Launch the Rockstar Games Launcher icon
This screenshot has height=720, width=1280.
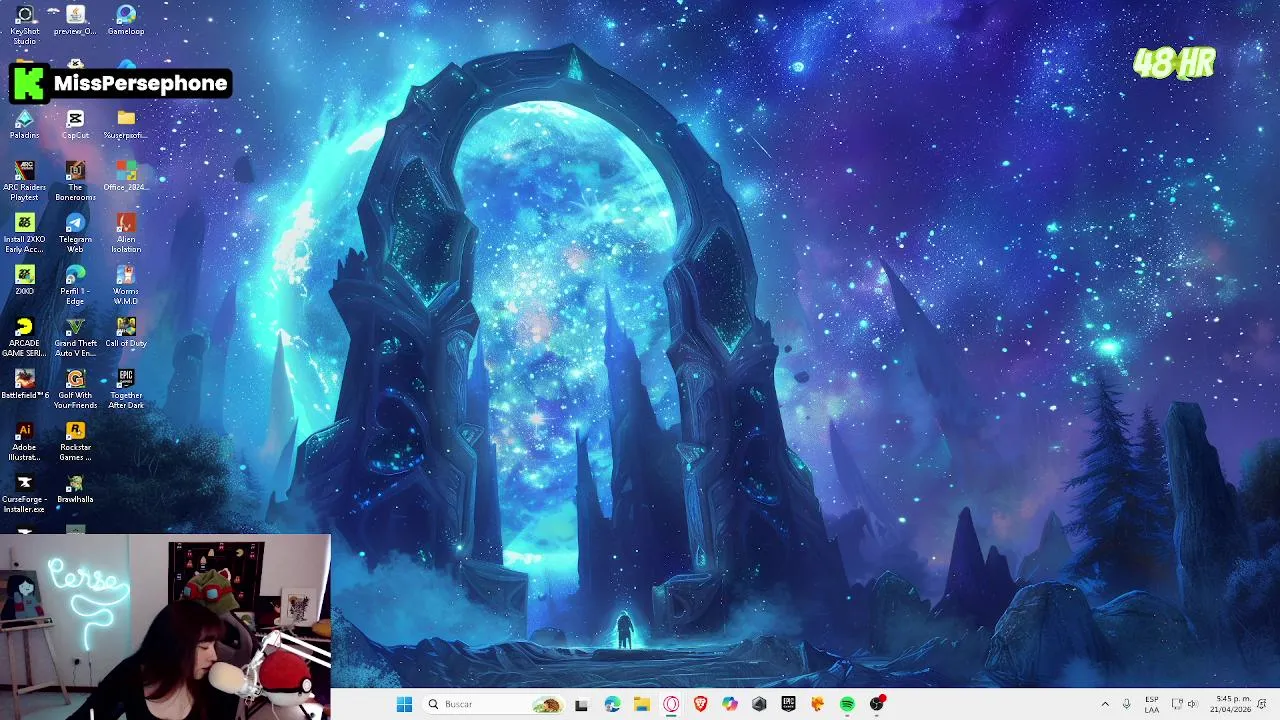[75, 441]
